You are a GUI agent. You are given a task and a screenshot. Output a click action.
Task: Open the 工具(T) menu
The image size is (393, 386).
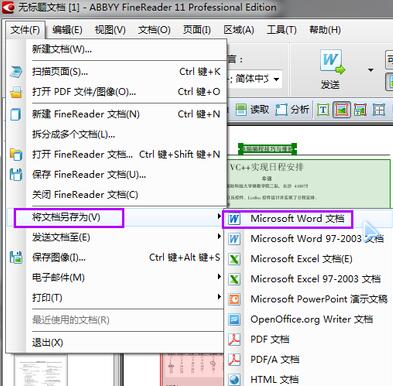tap(281, 30)
